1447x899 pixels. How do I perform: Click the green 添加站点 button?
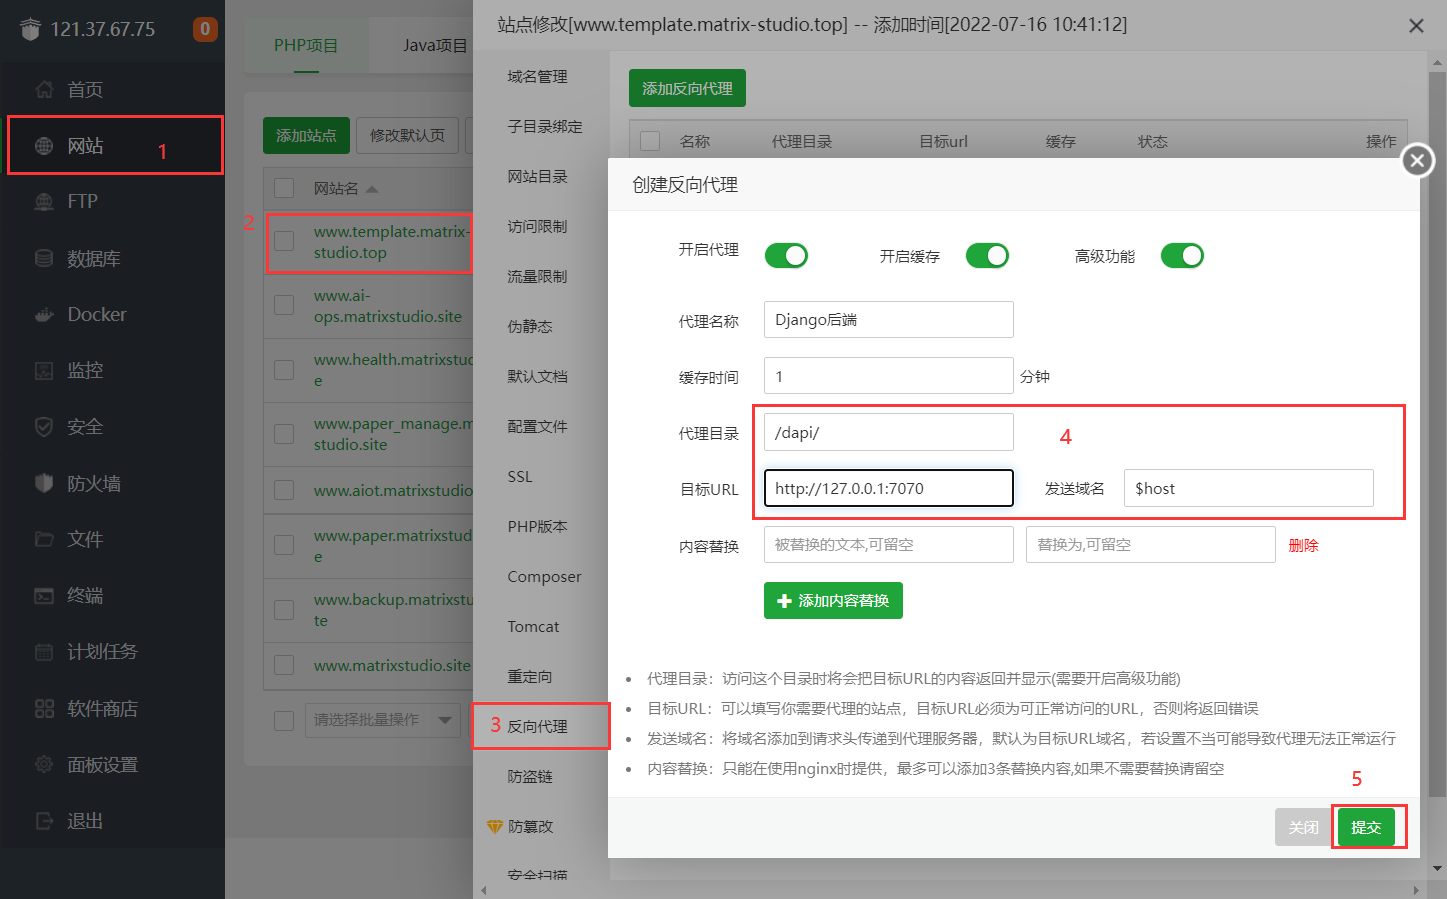tap(306, 135)
